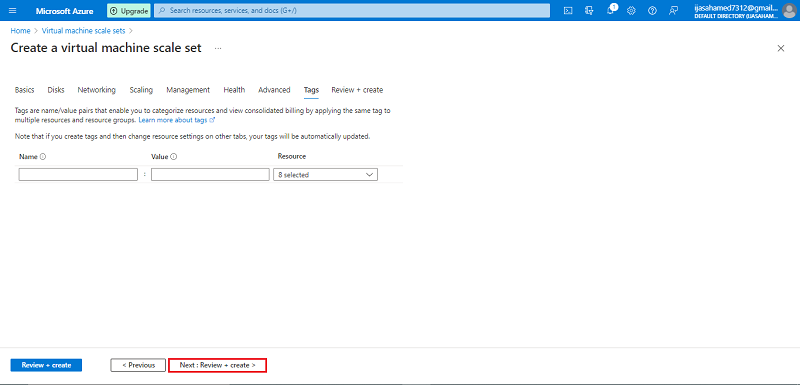The width and height of the screenshot is (800, 385).
Task: Show info tooltip next to Value
Action: [173, 157]
